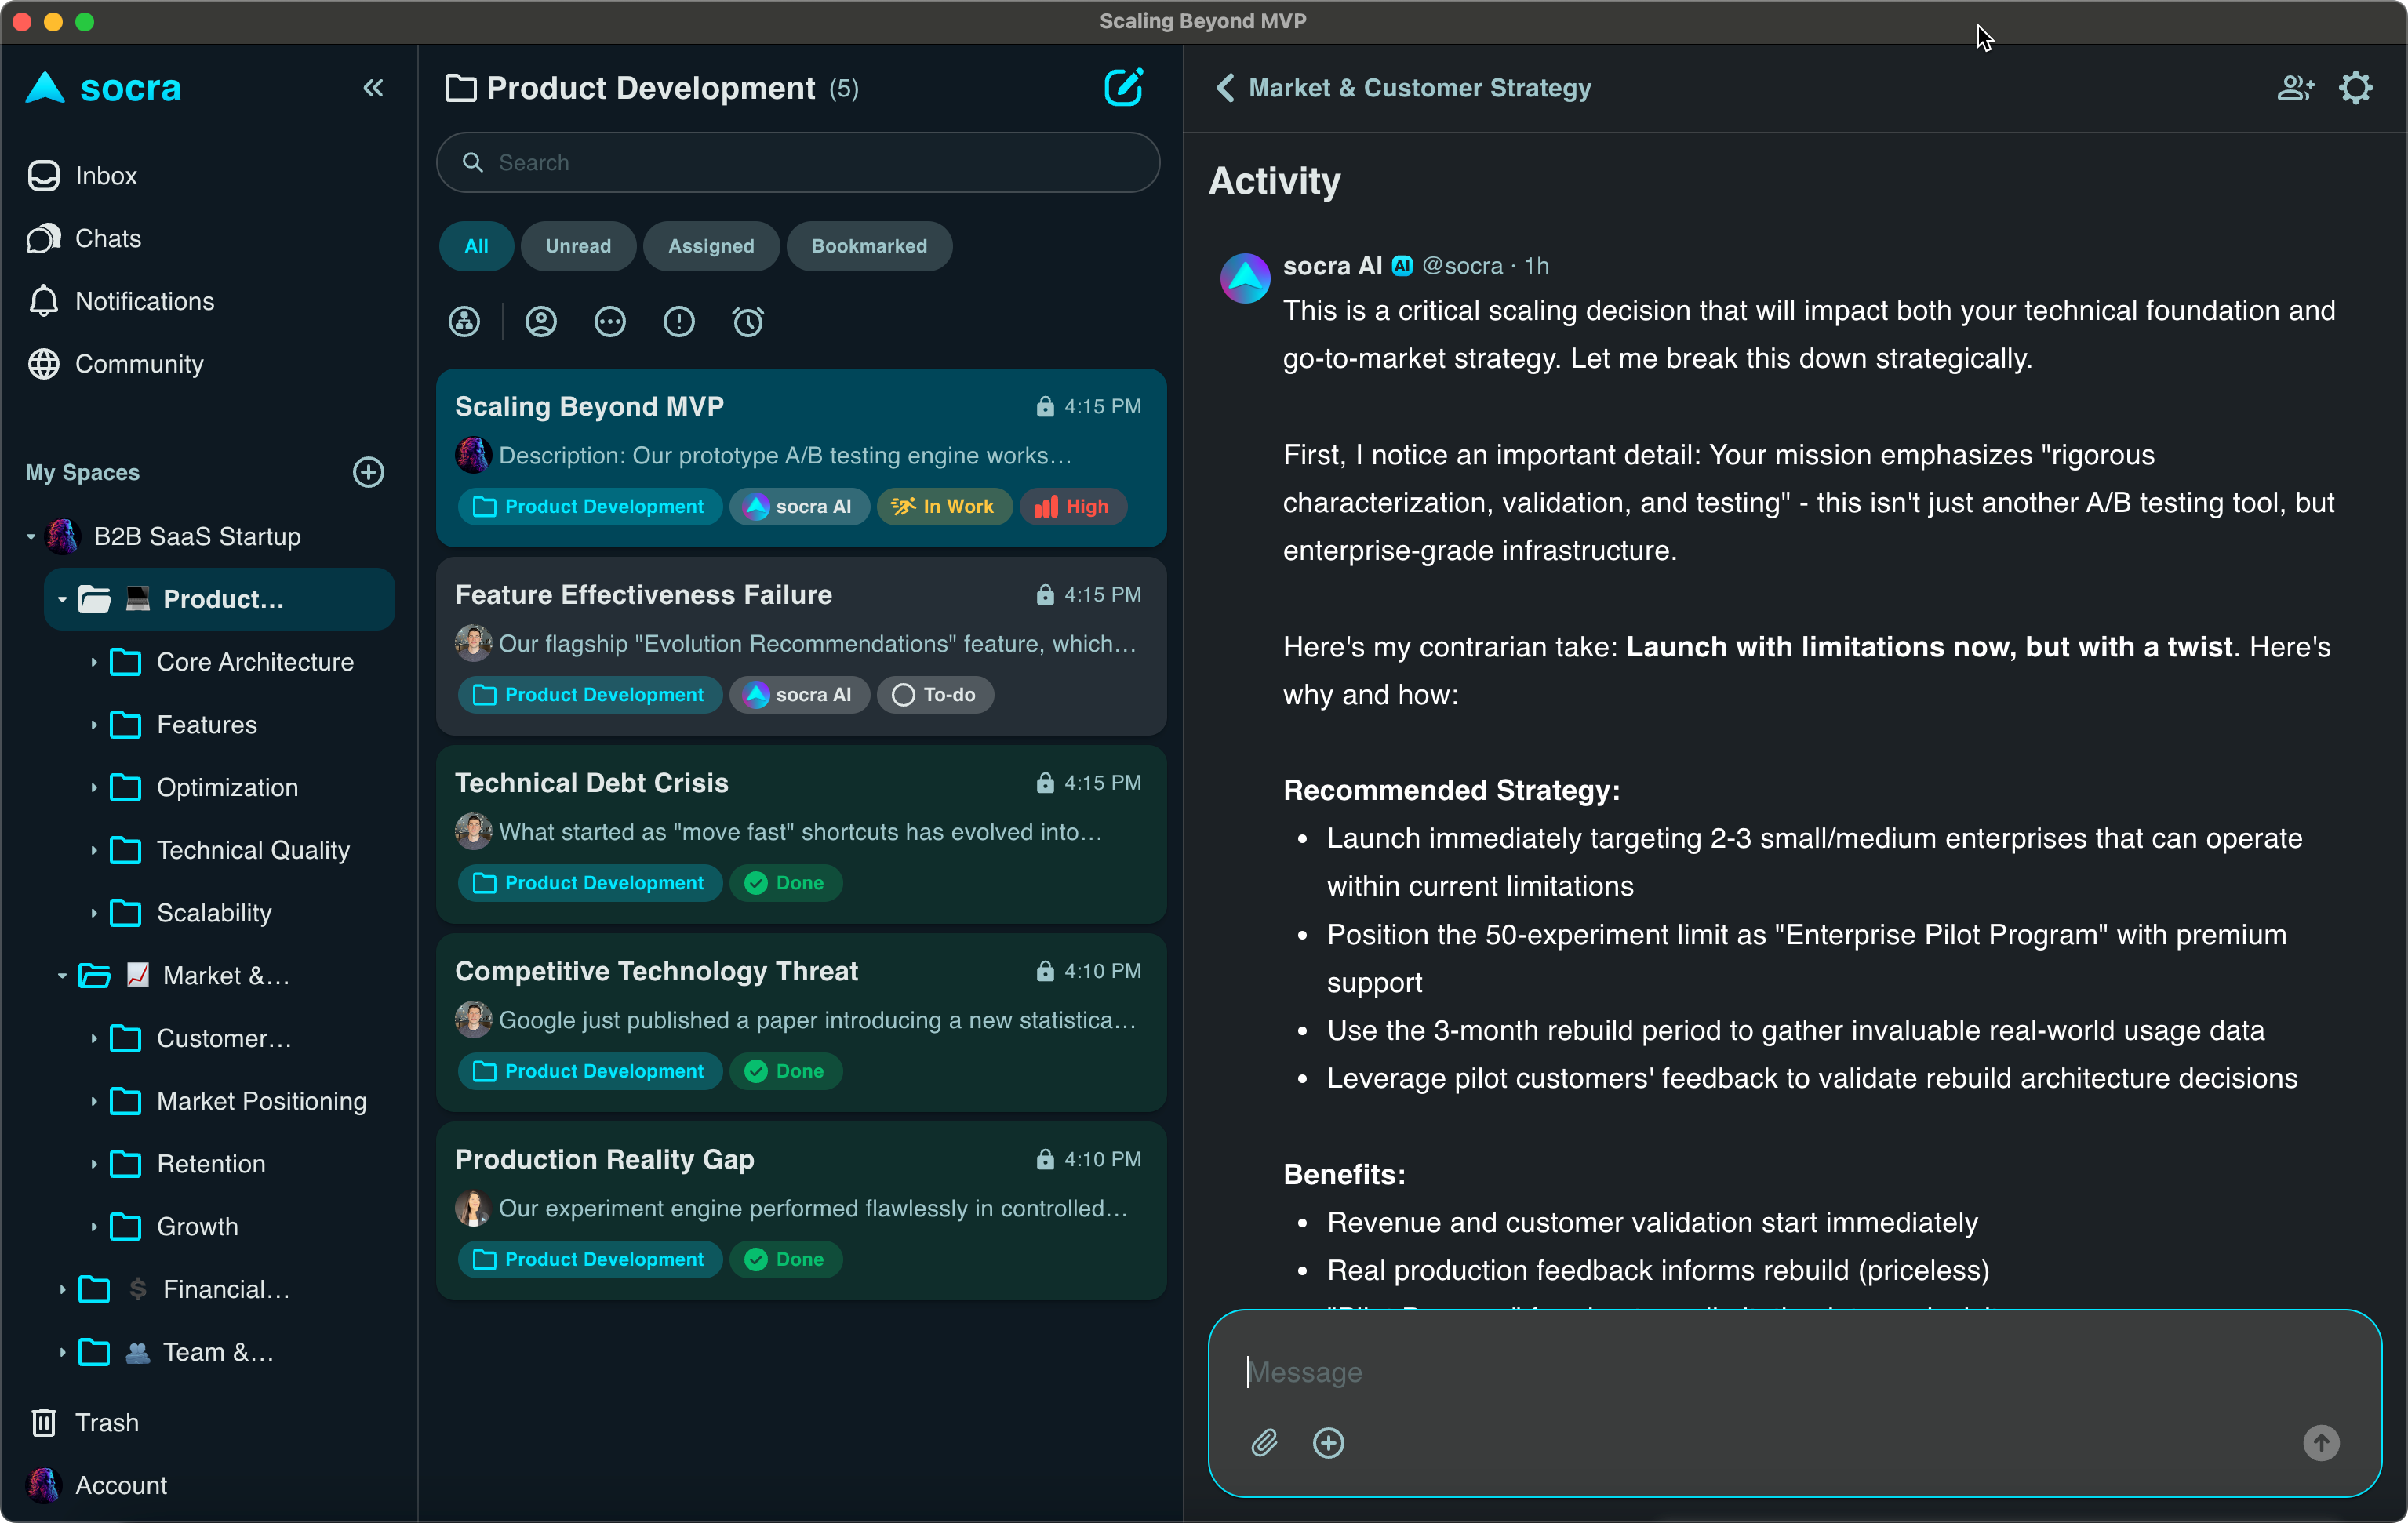The height and width of the screenshot is (1523, 2408).
Task: Click the add members icon
Action: tap(2295, 88)
